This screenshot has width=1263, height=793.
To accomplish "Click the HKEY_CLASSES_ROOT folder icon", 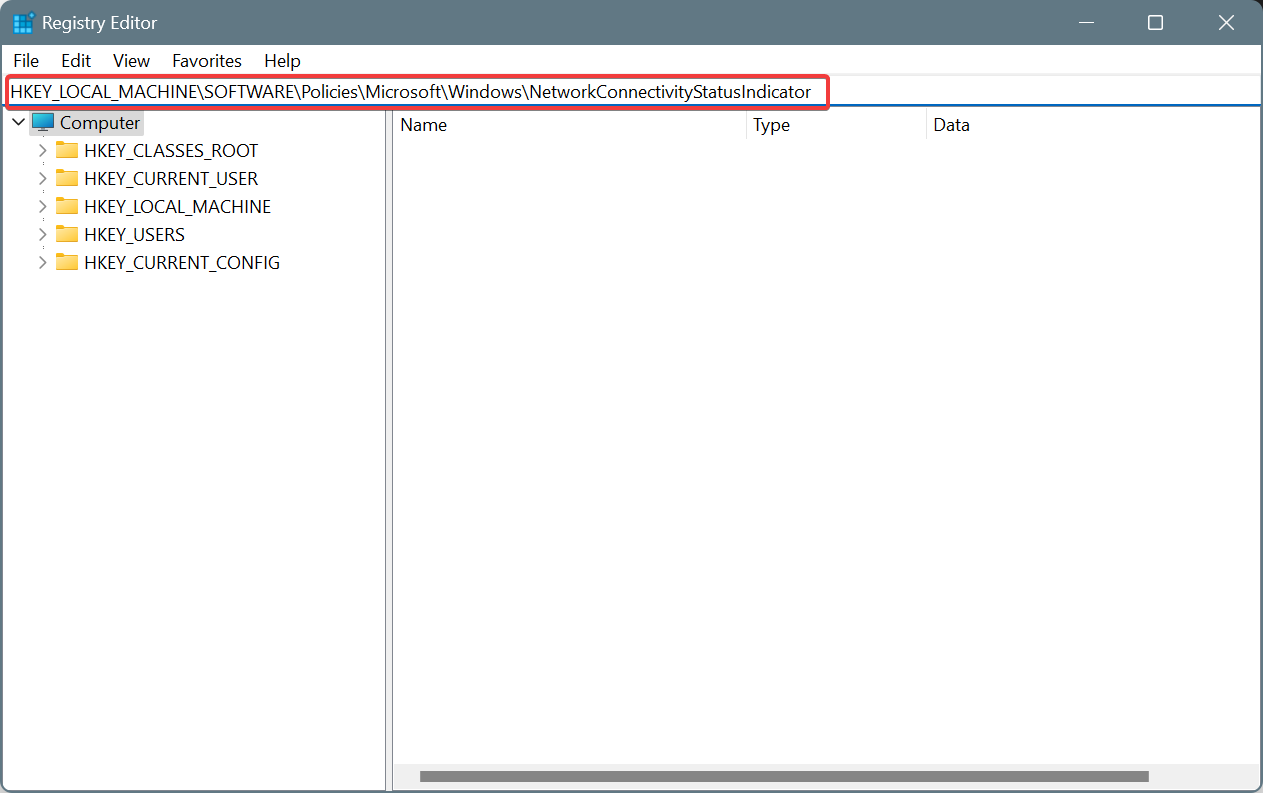I will point(67,150).
